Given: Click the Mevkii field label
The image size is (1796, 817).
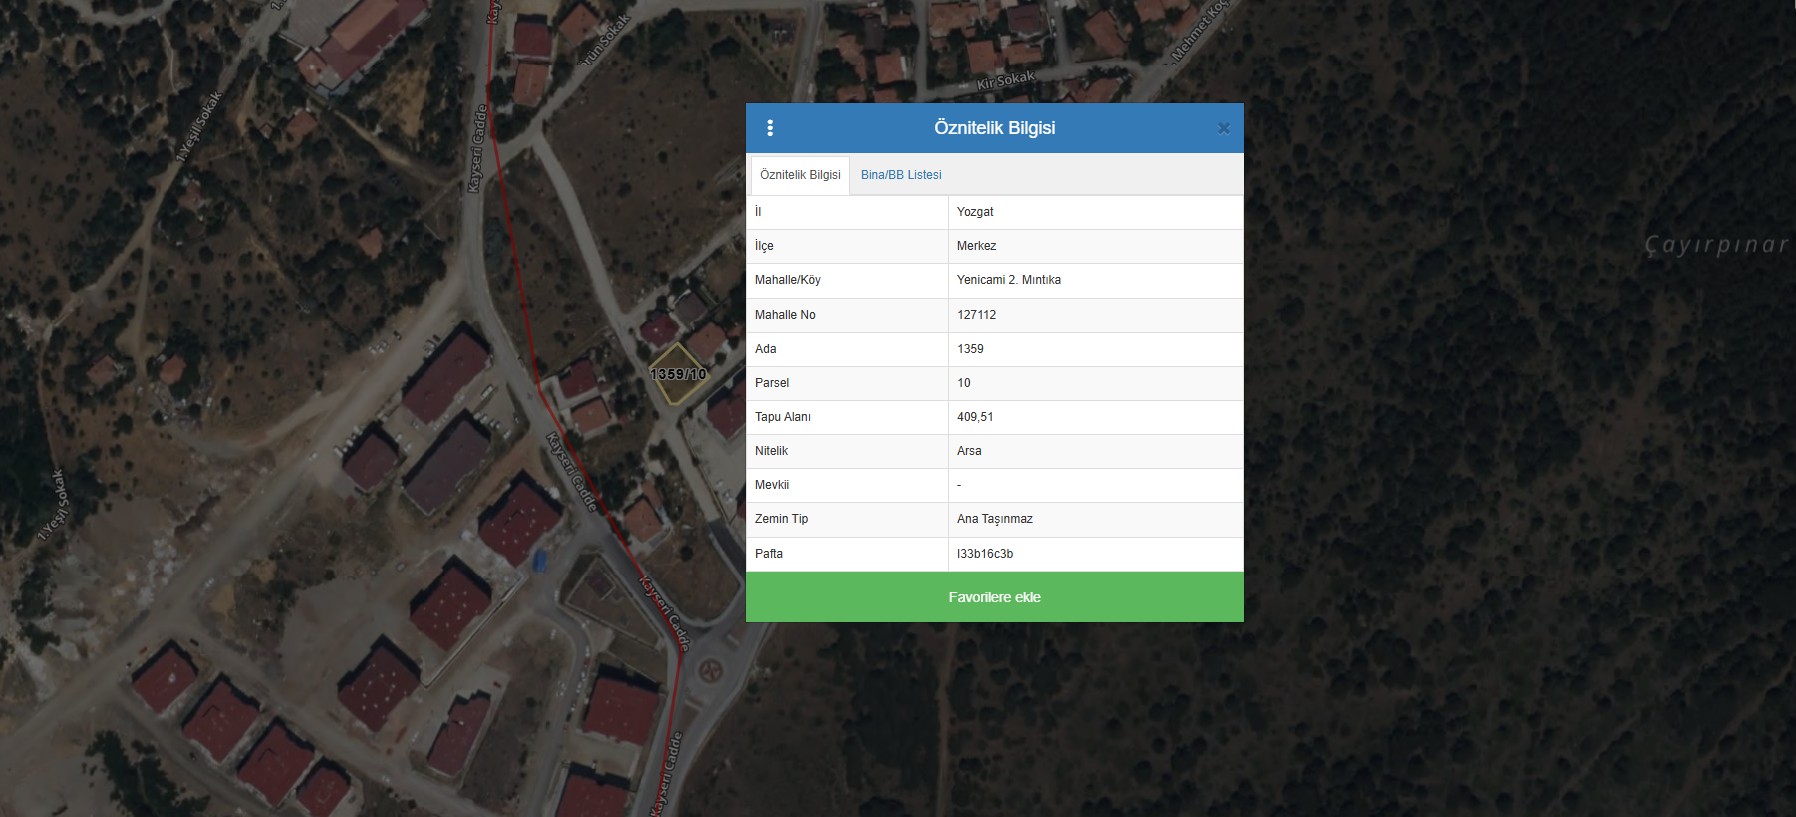Looking at the screenshot, I should 772,485.
